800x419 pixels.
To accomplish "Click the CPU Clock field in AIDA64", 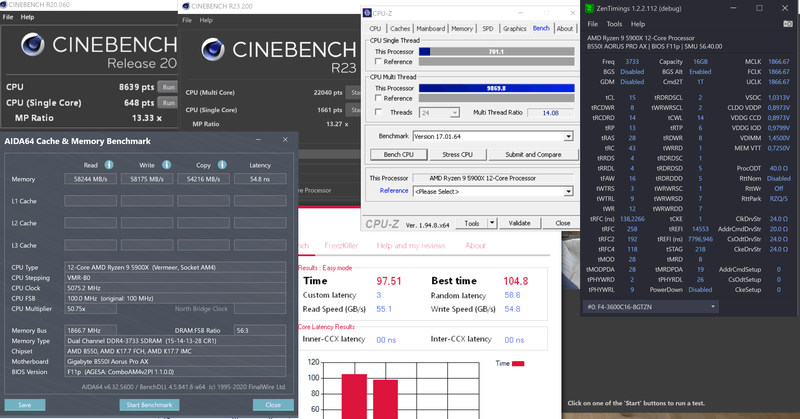I will [176, 288].
